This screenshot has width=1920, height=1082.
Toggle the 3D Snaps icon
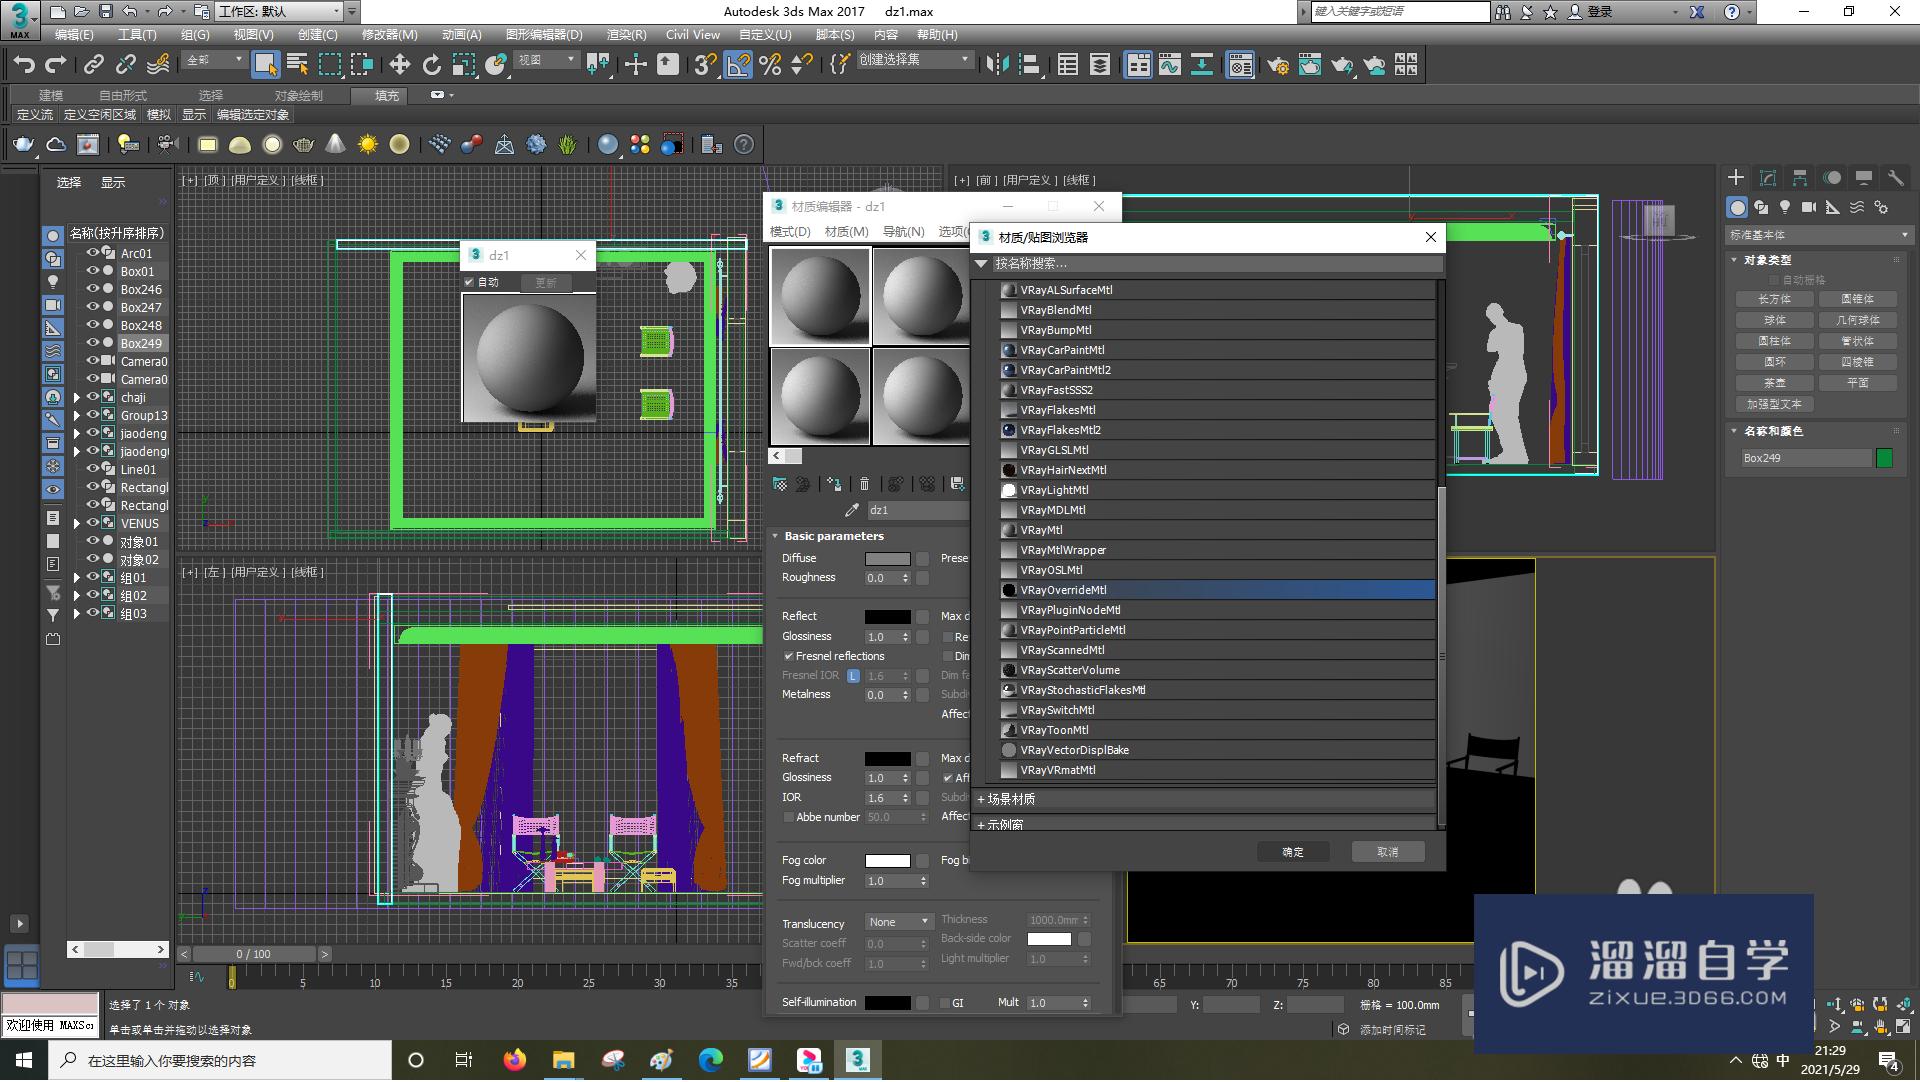[x=705, y=65]
